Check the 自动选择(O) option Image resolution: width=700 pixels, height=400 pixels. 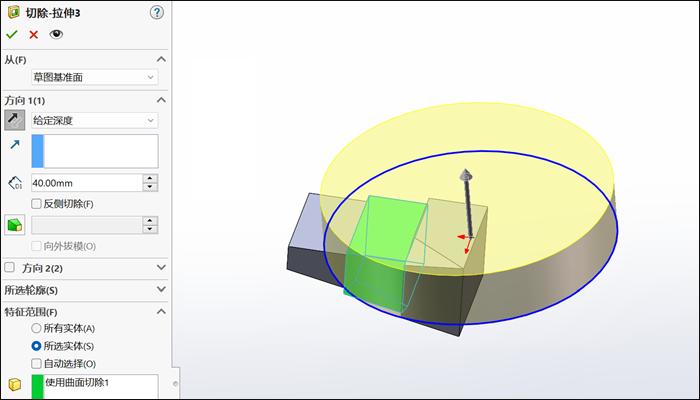click(37, 363)
